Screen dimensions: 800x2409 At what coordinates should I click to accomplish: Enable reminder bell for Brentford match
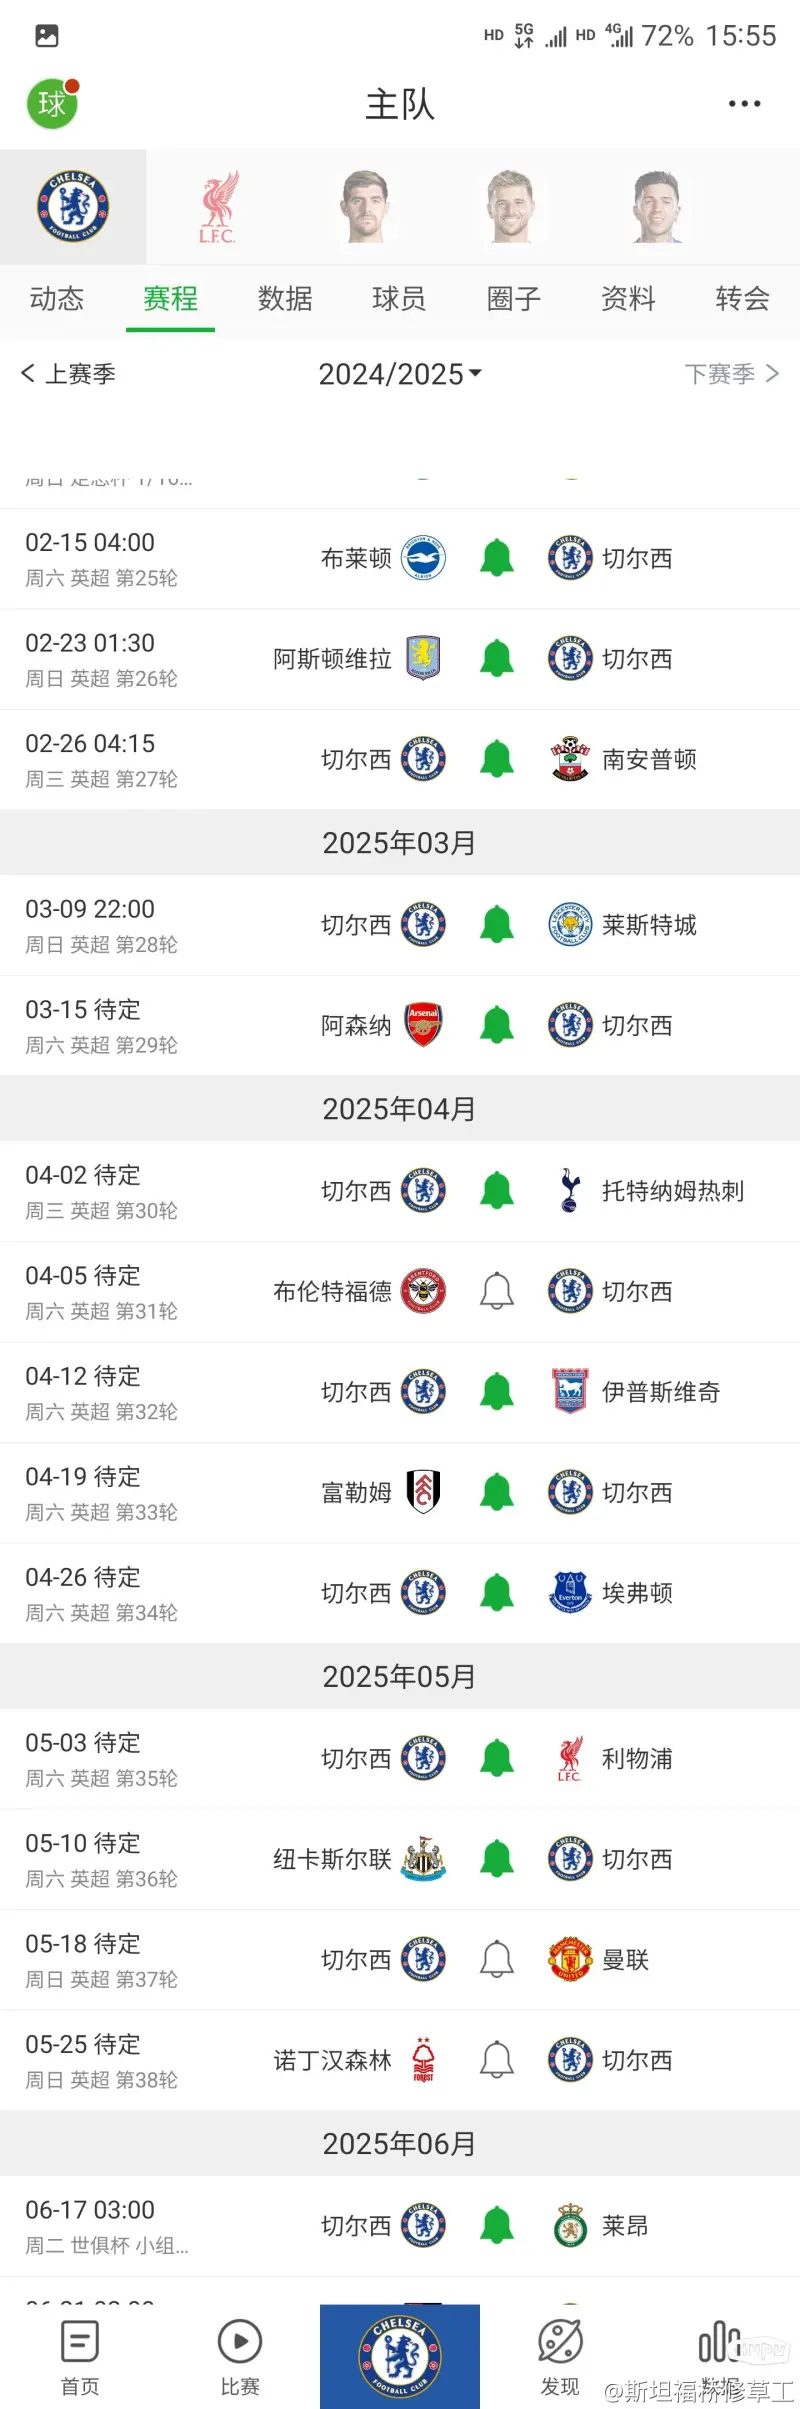tap(497, 1291)
